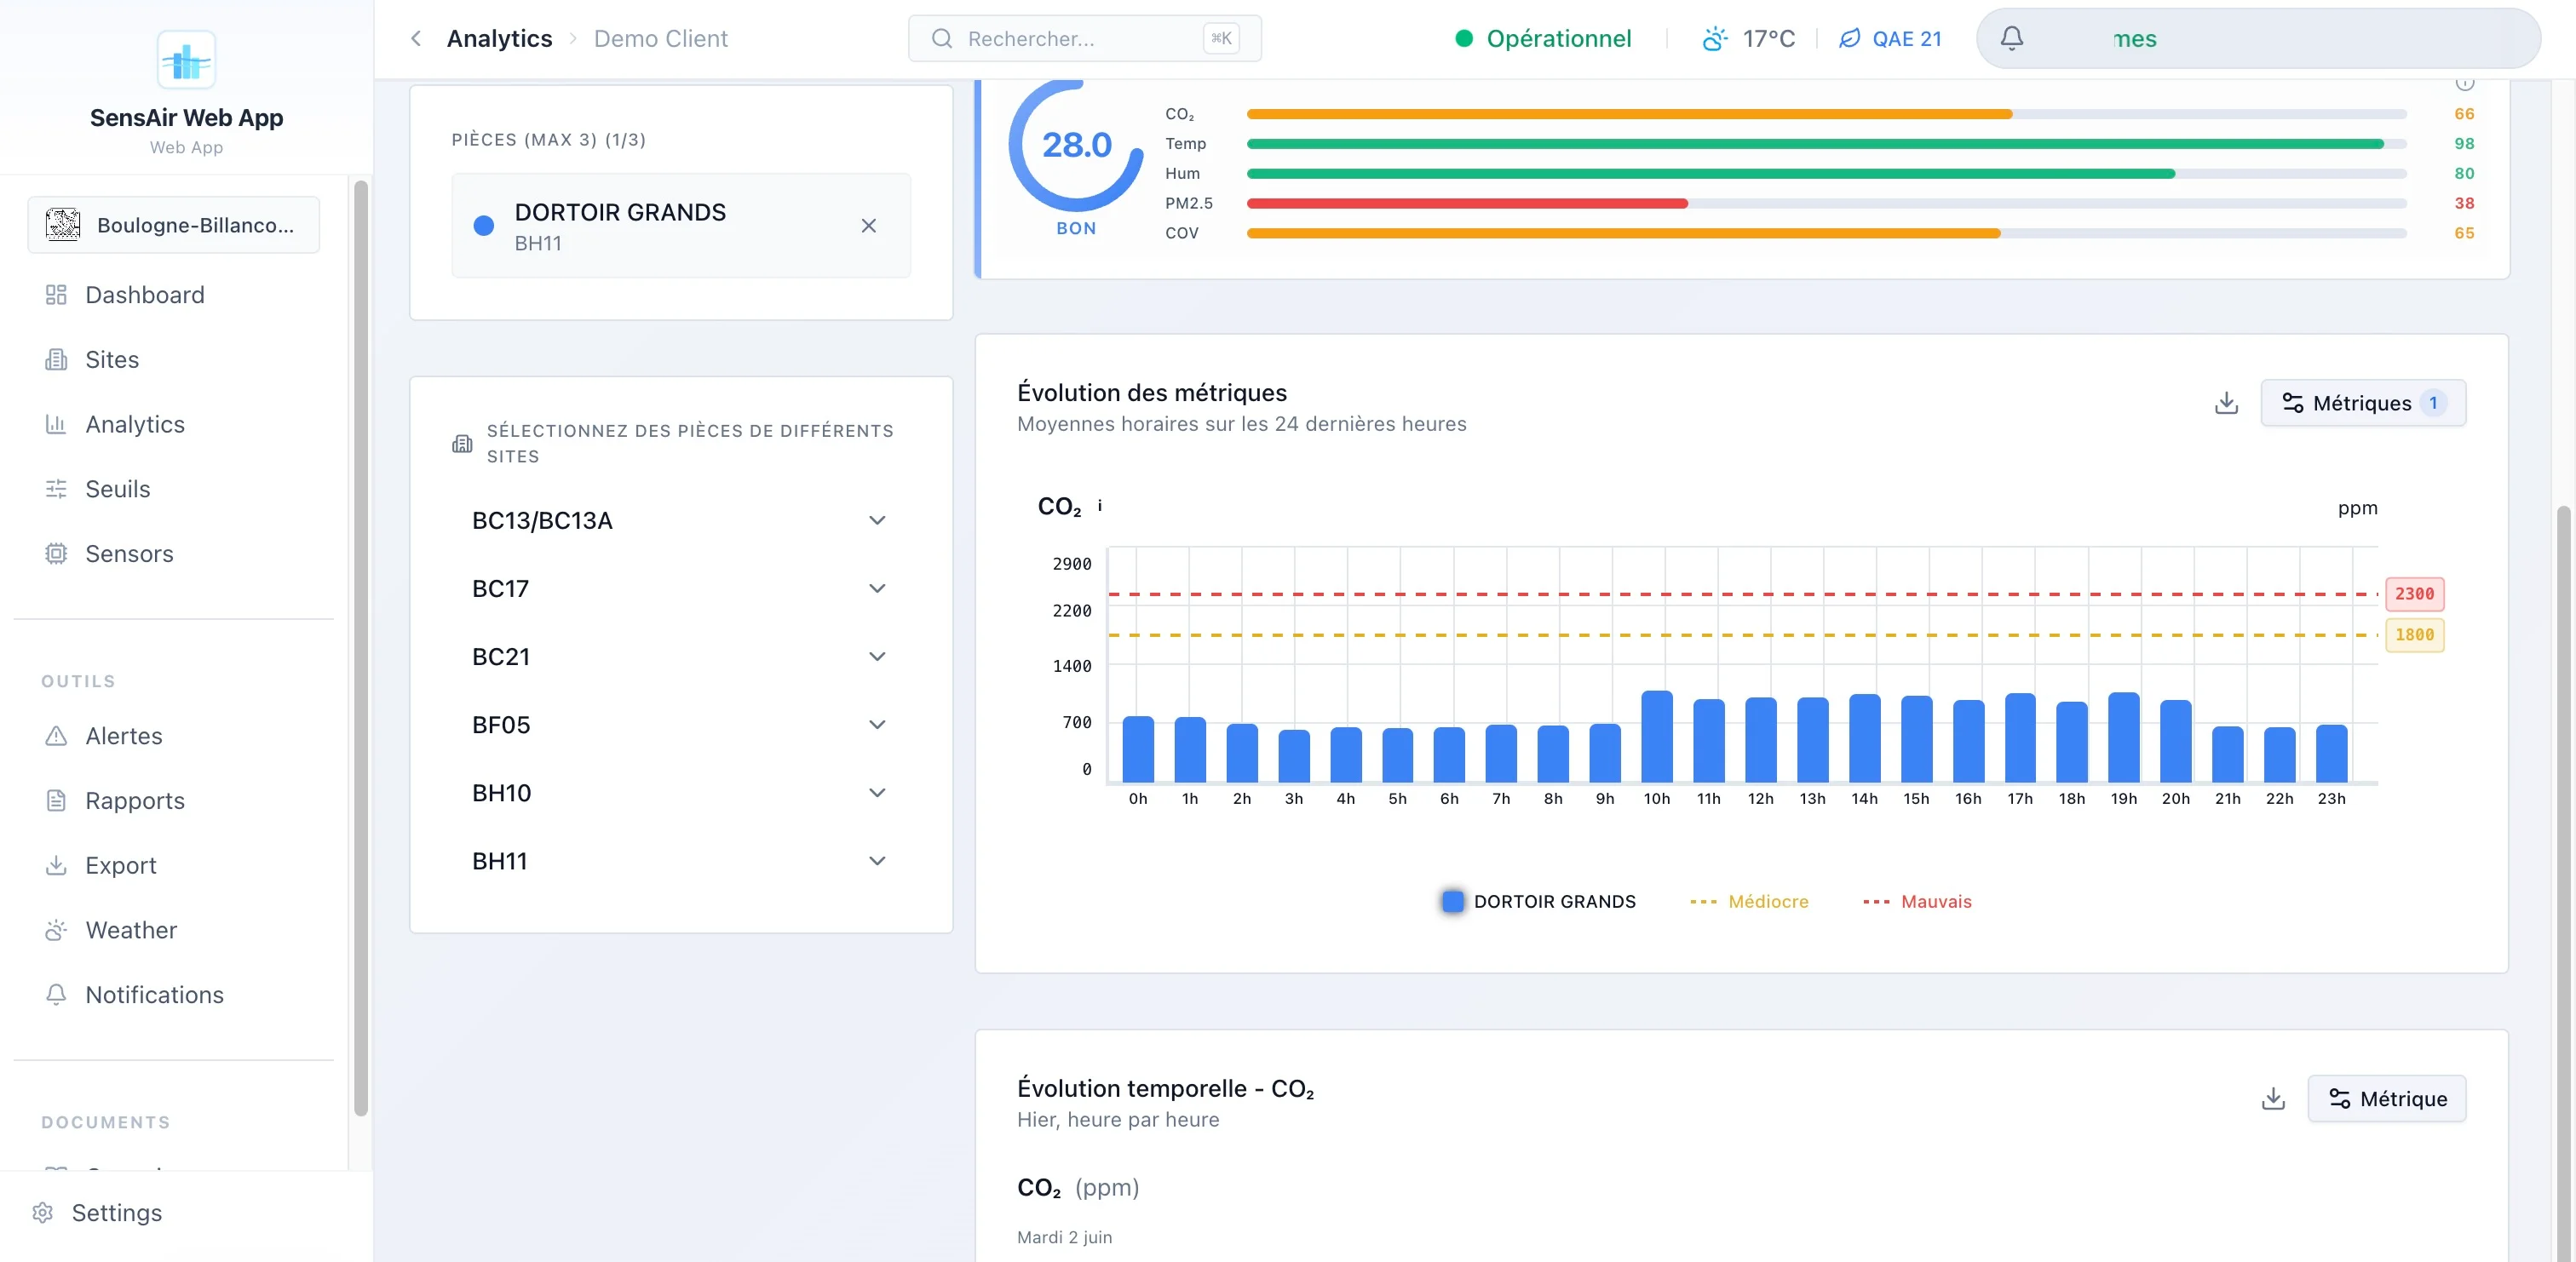Open the Boulogne-Billancourt site selector
This screenshot has height=1262, width=2576.
click(174, 225)
